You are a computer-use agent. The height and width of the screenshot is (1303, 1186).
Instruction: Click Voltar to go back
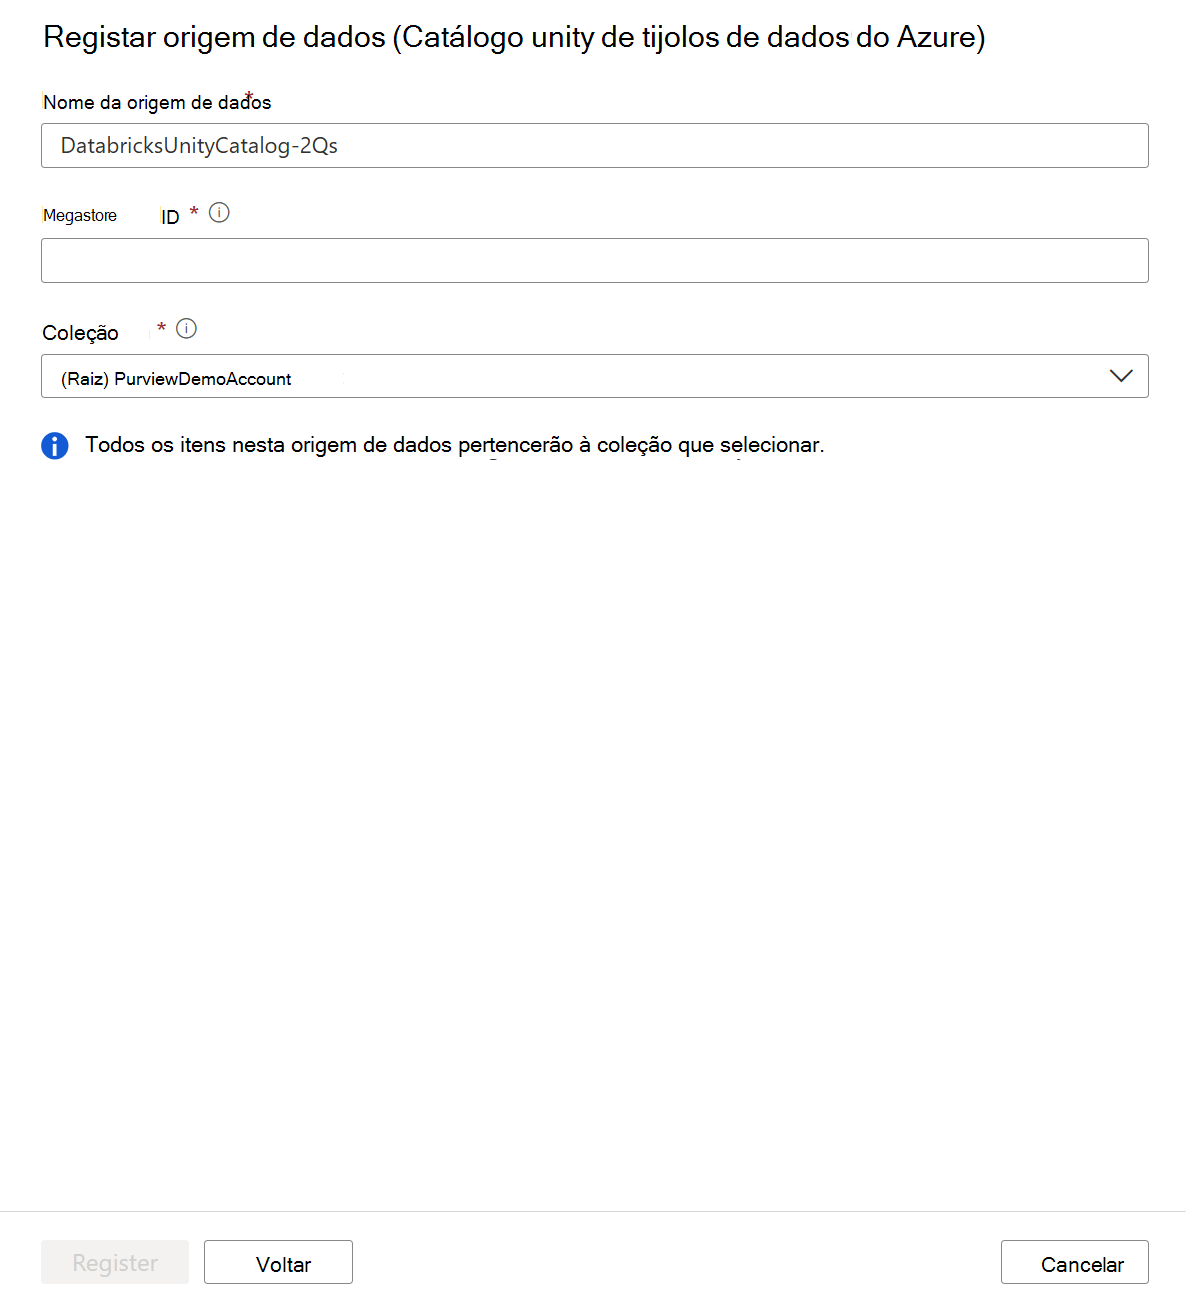point(277,1262)
